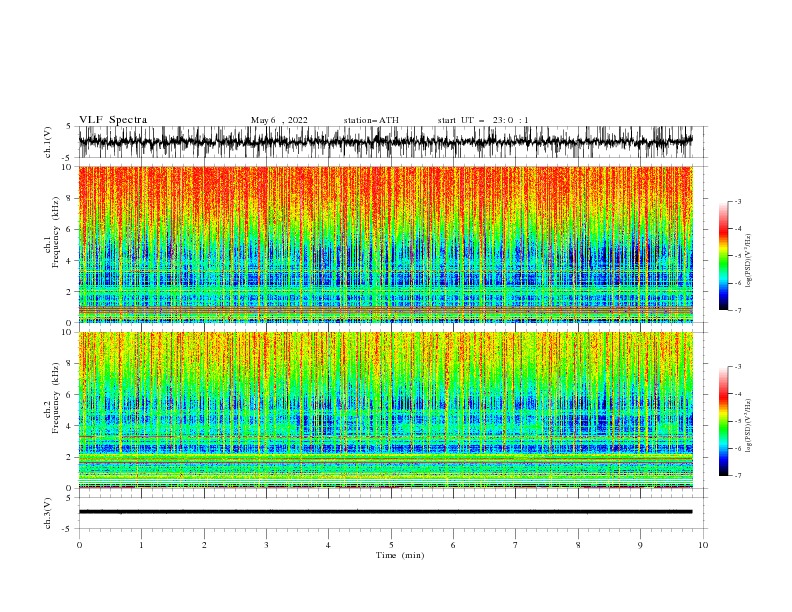This screenshot has height=612, width=792.
Task: Click the time axis tick label '5'
Action: [x=391, y=545]
